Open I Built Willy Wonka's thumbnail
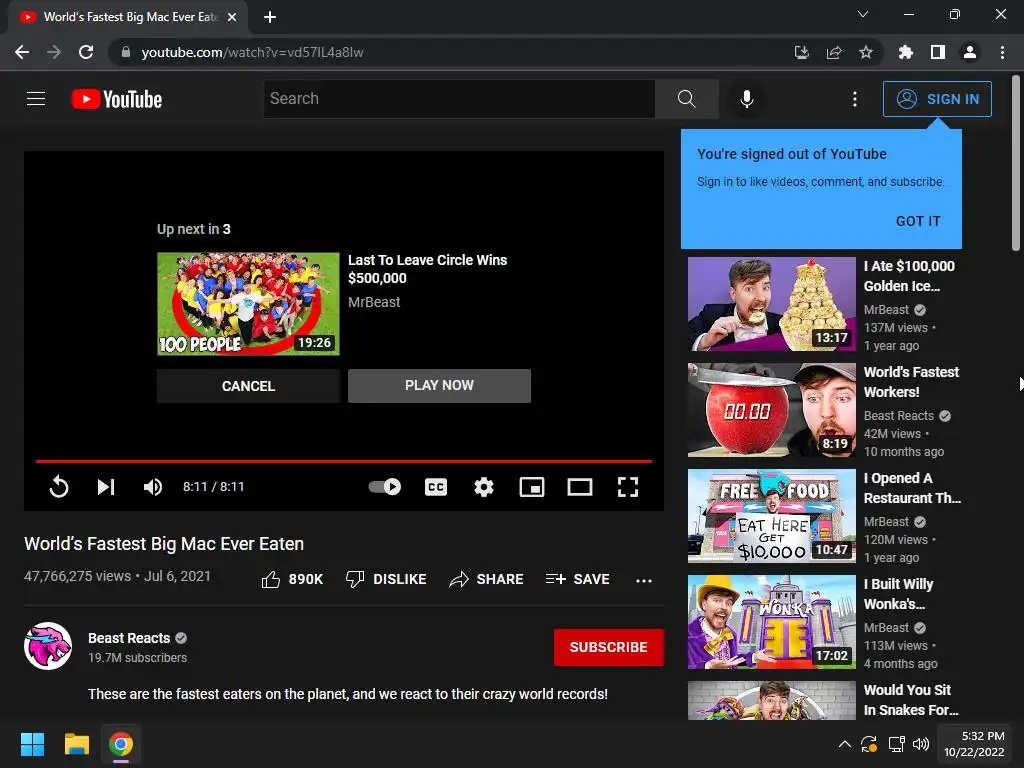This screenshot has width=1024, height=768. point(771,622)
